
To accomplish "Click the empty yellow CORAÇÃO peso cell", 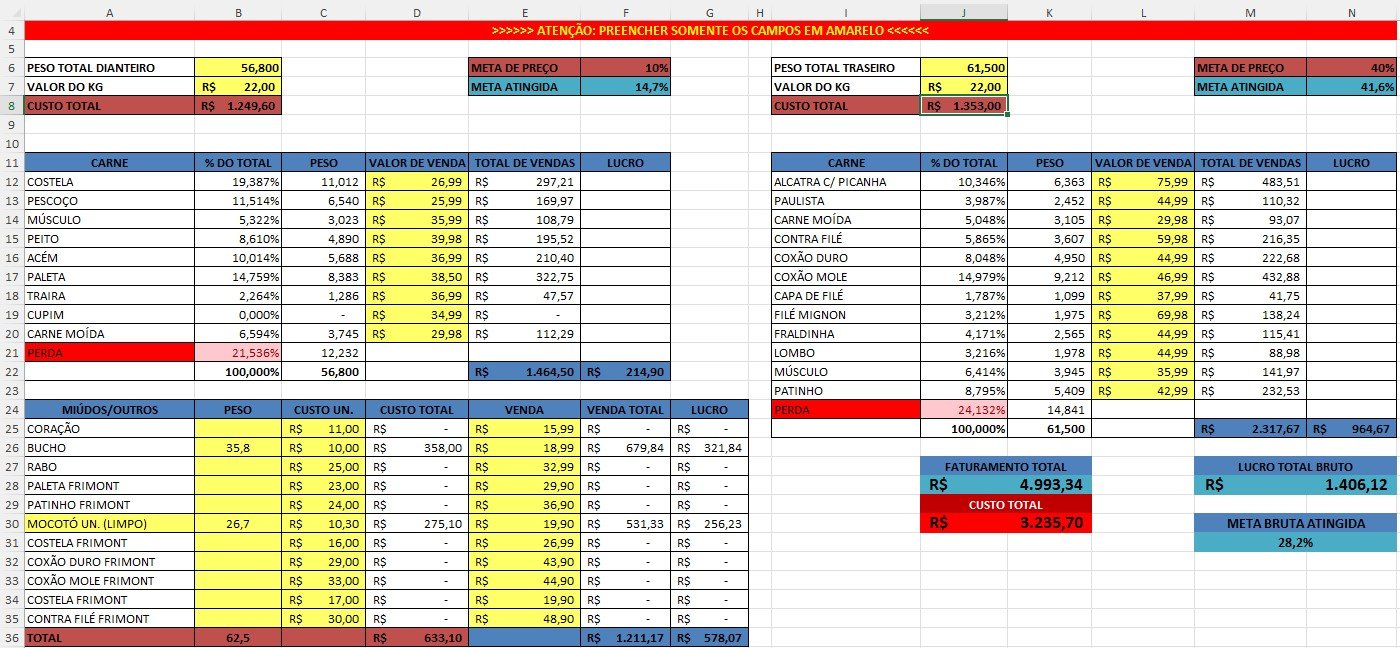I will [238, 429].
